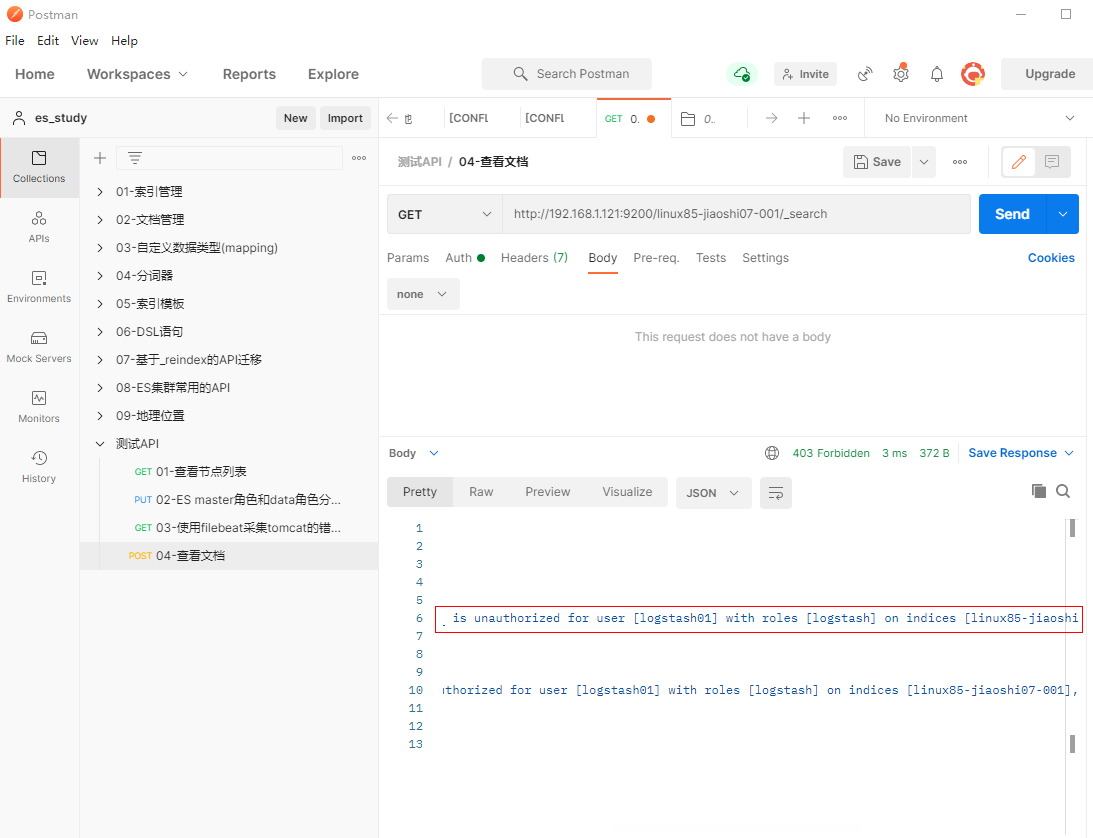The height and width of the screenshot is (838, 1093).
Task: Open the satellite capture requests icon
Action: 866,74
